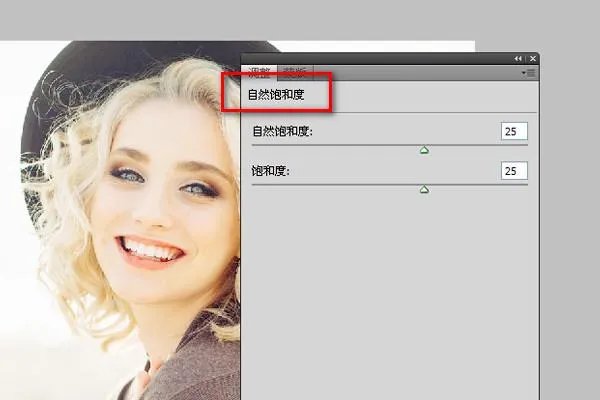Click the 饱和度 slider handle
The width and height of the screenshot is (600, 400).
(x=424, y=189)
